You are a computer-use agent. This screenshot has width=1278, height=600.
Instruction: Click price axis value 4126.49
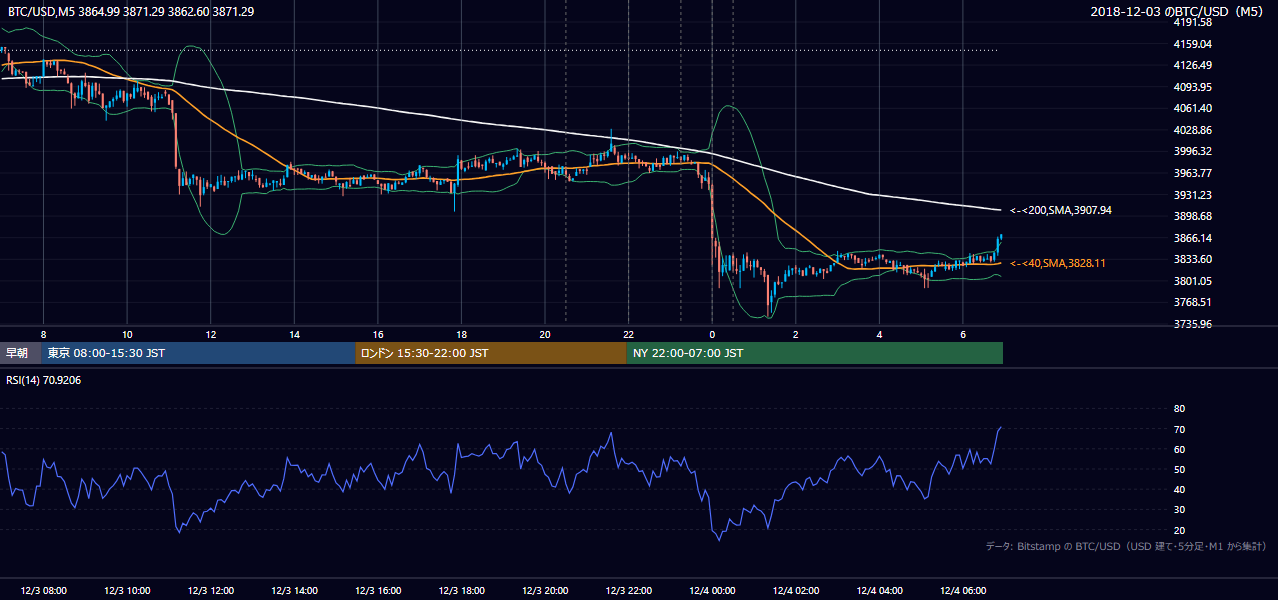click(x=1192, y=65)
